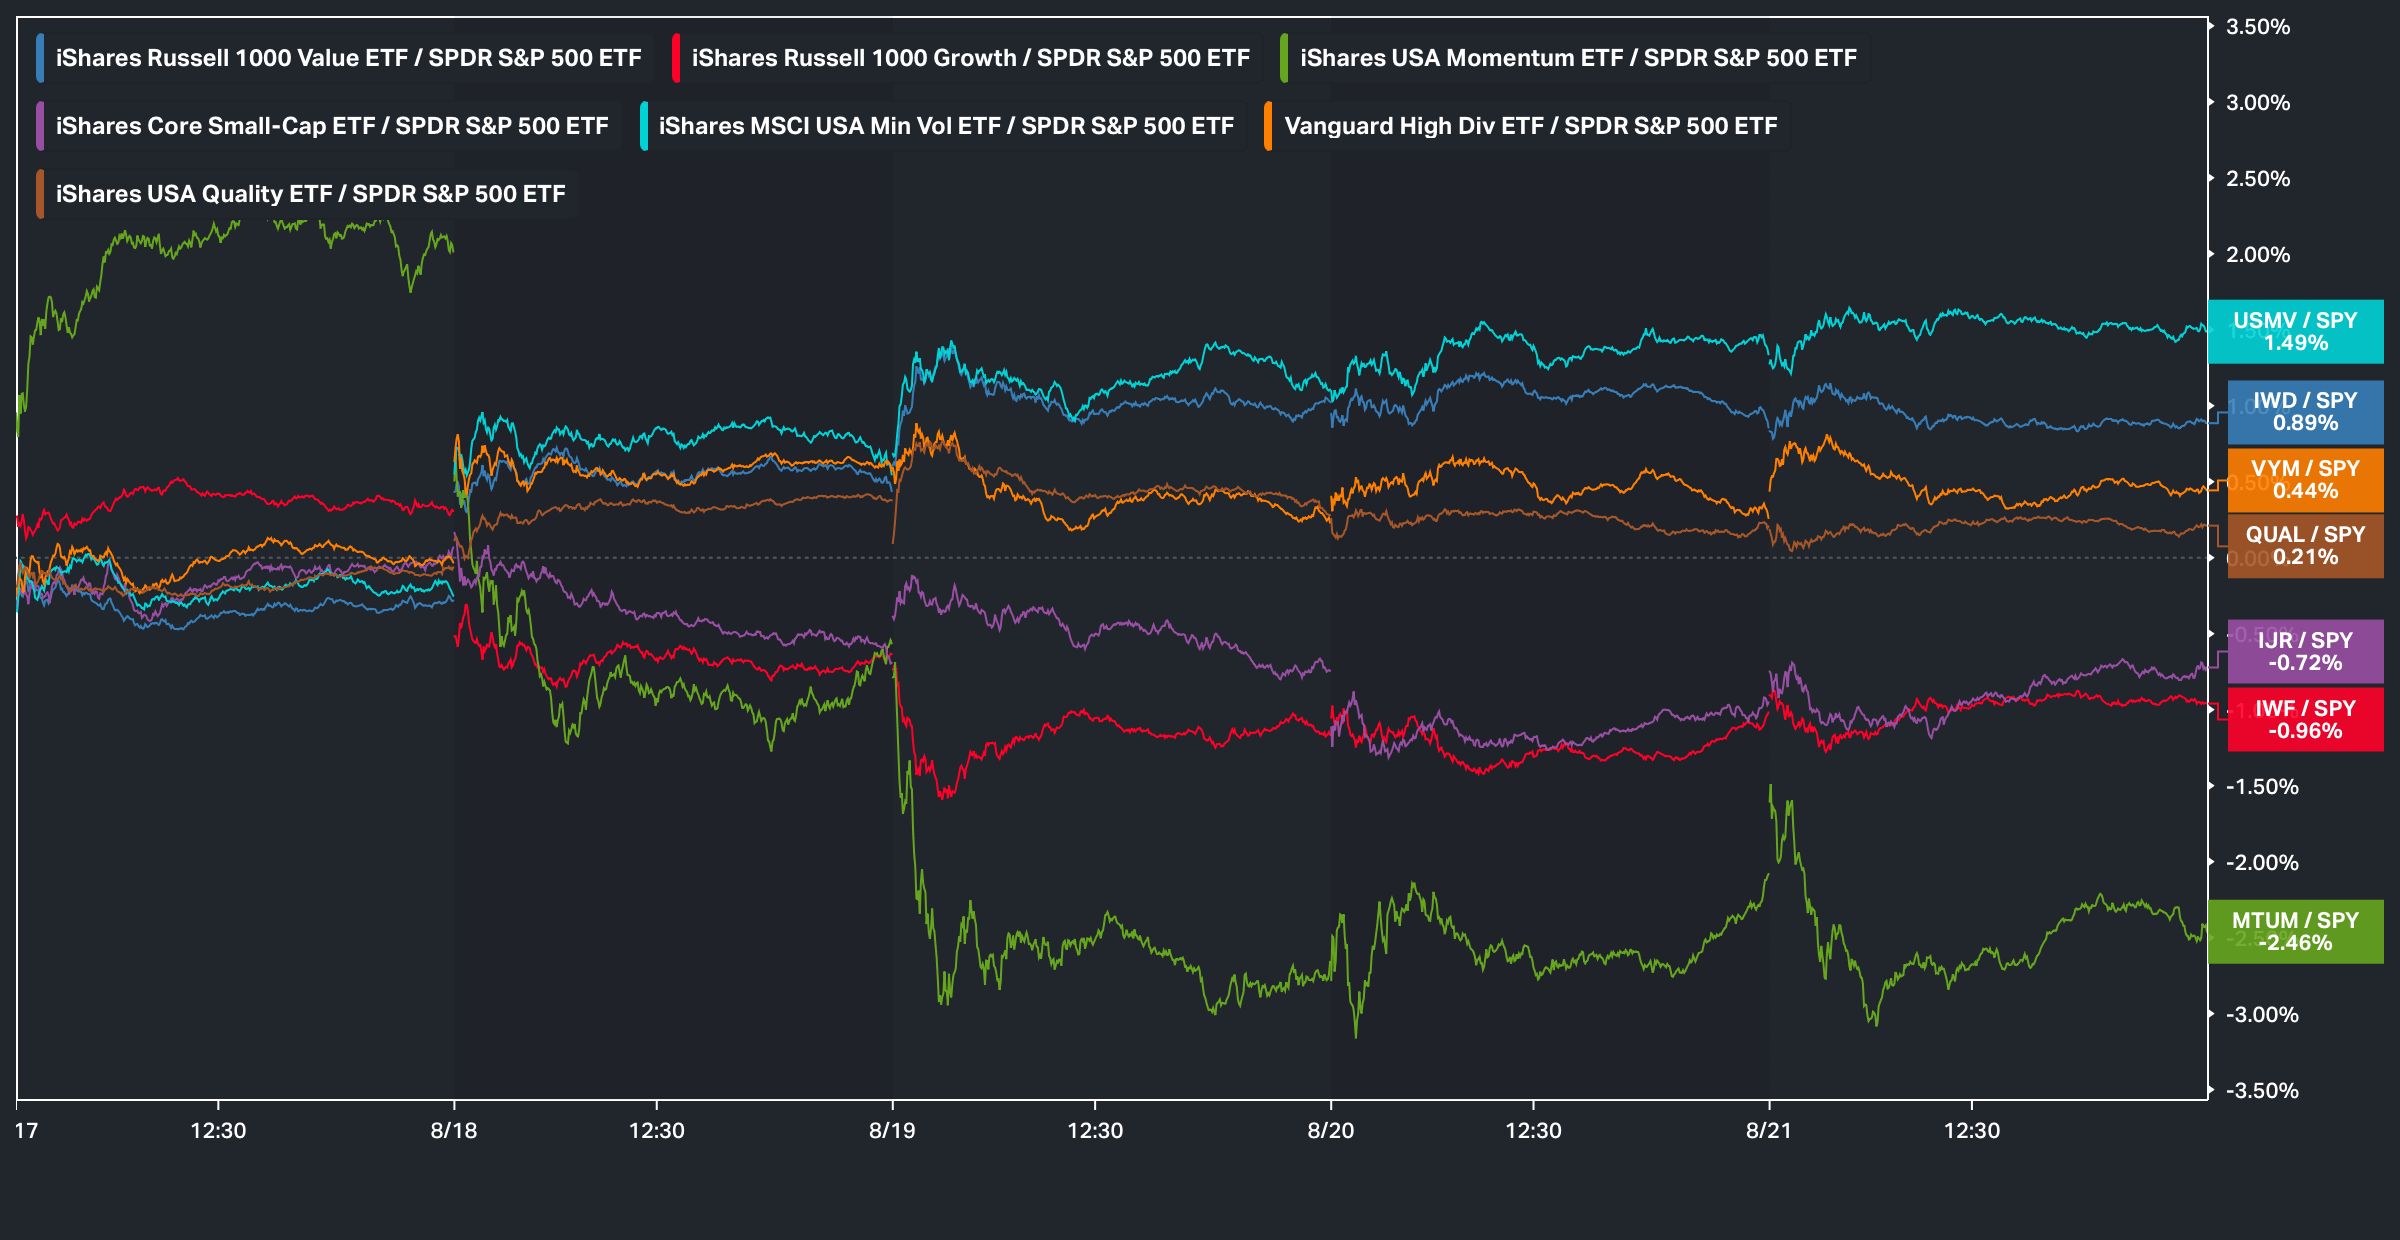Click the purple swatch beside Core Small-Cap ETF
This screenshot has height=1240, width=2400.
coord(40,126)
